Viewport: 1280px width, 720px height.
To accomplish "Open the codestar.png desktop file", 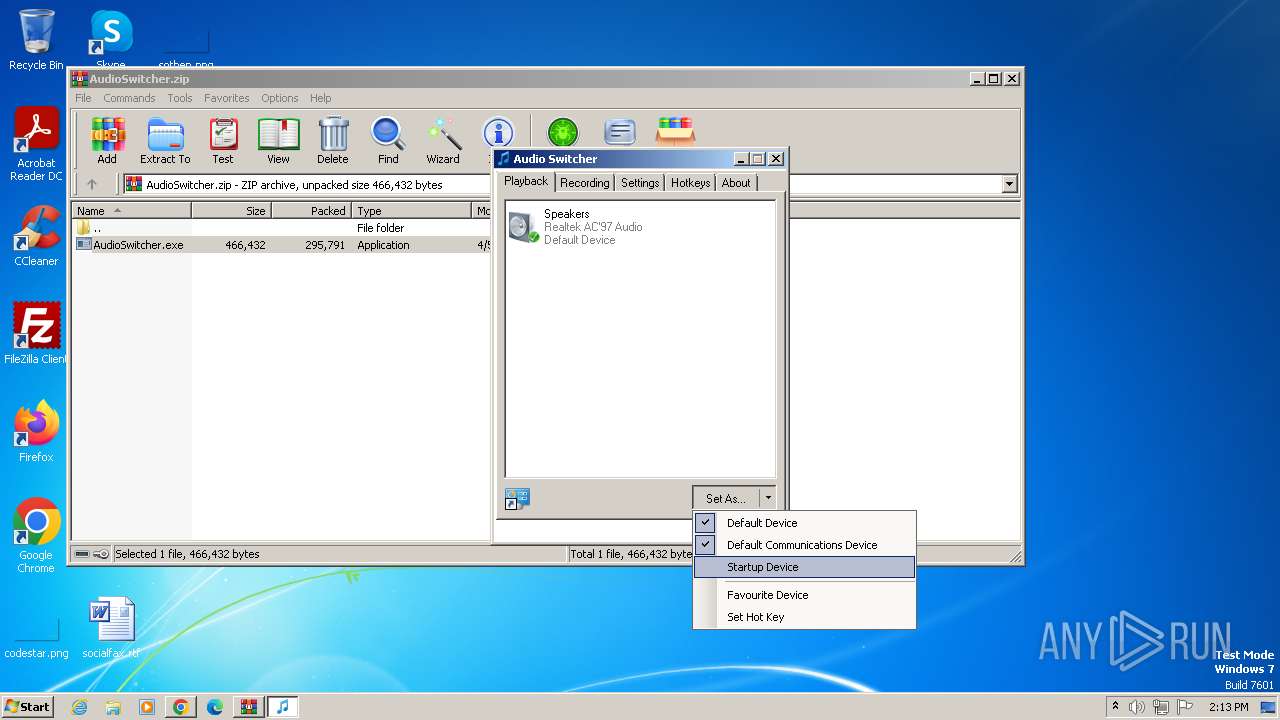I will [x=36, y=640].
